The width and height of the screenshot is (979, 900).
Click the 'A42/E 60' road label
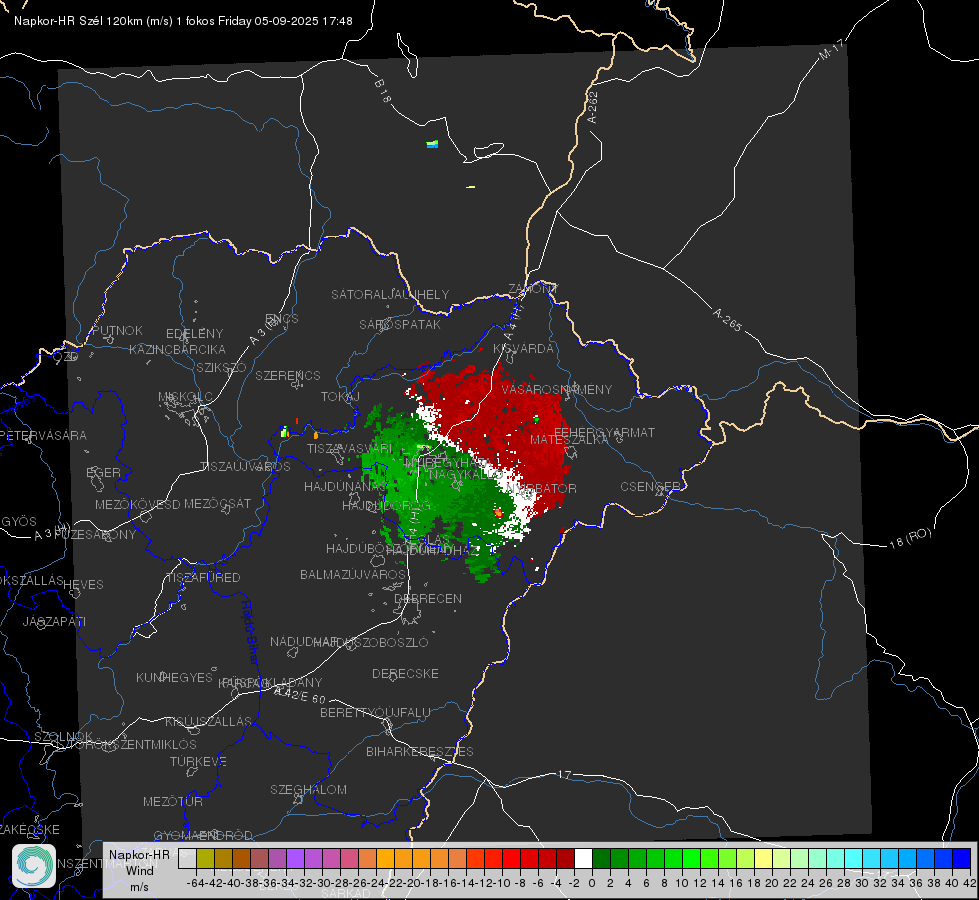tap(300, 695)
